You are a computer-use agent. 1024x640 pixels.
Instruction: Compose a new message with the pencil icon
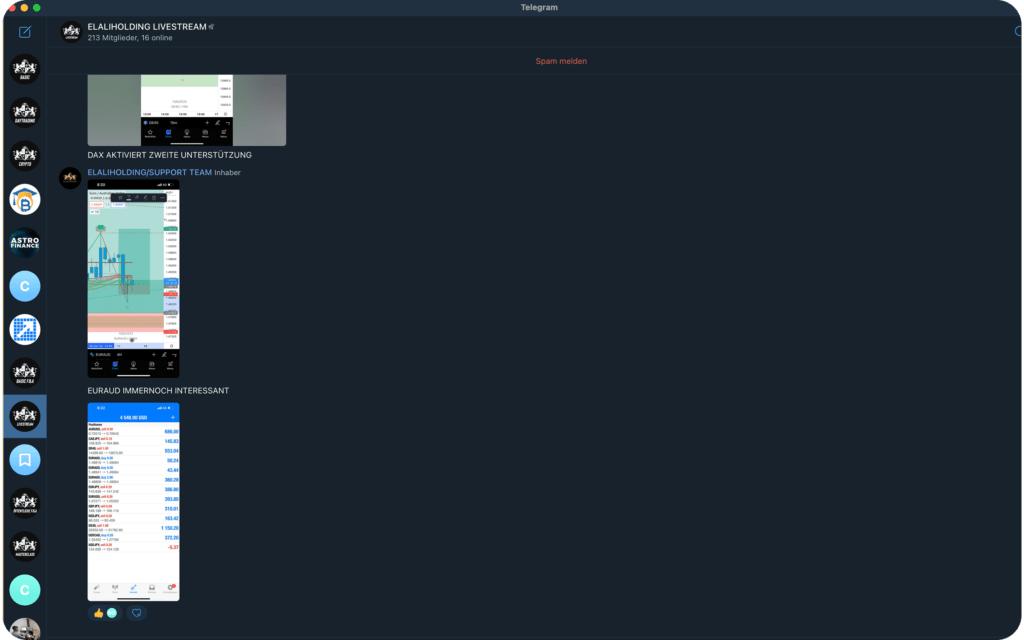25,32
